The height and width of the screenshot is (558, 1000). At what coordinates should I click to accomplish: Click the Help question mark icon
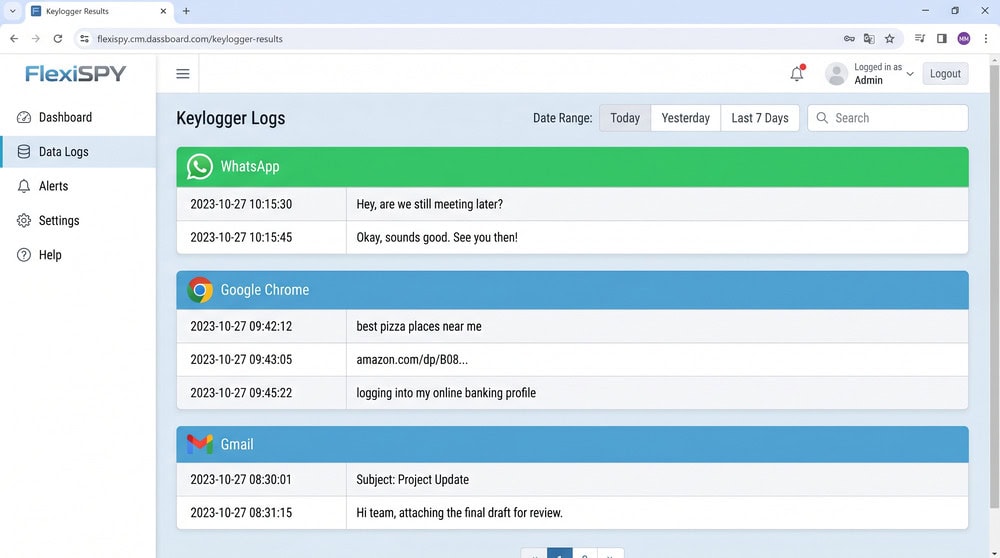point(24,255)
